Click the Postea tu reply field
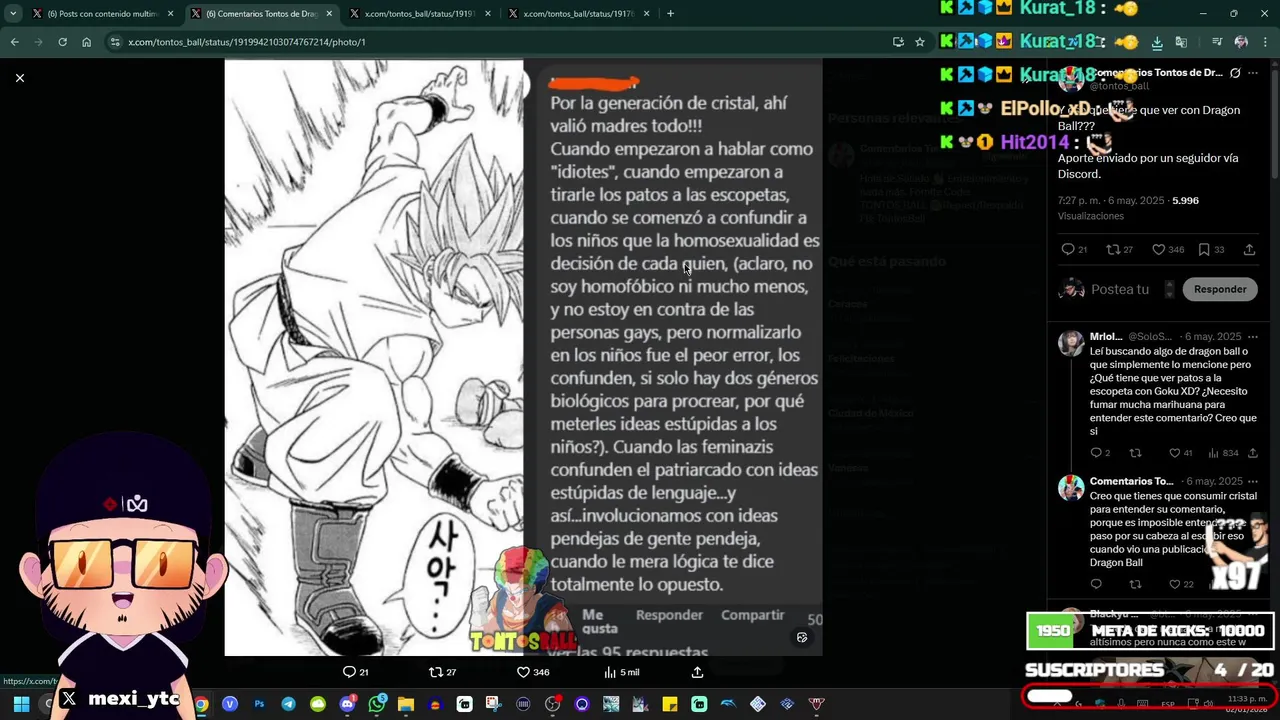 pyautogui.click(x=1120, y=289)
